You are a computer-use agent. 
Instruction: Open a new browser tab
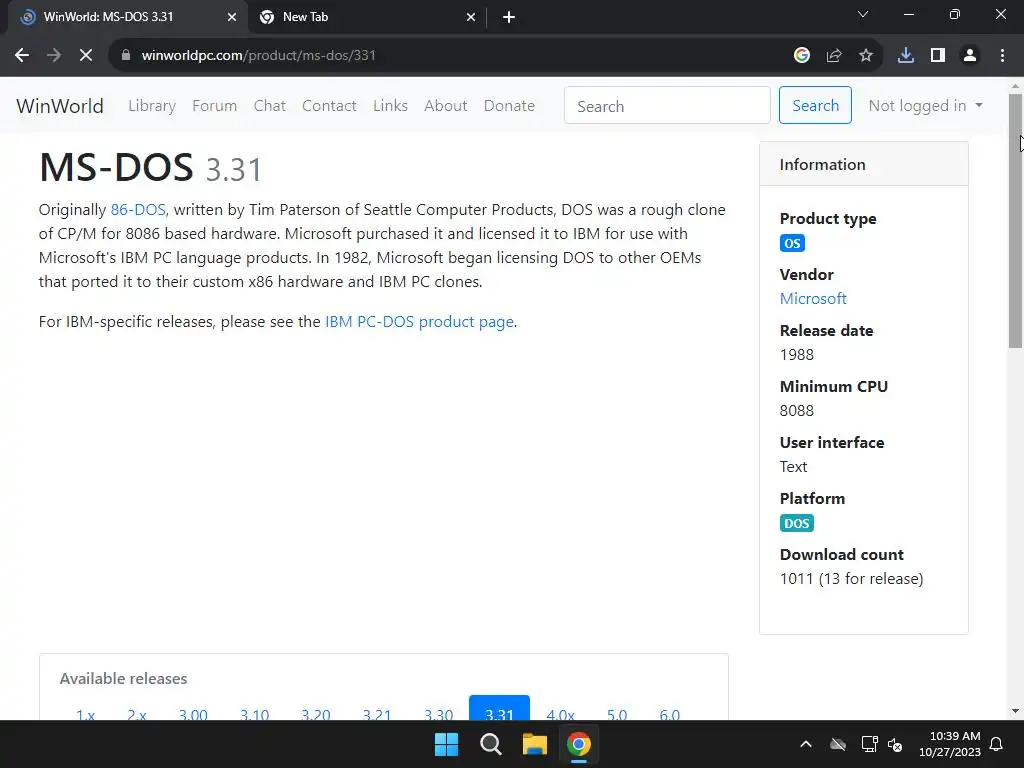pyautogui.click(x=509, y=18)
